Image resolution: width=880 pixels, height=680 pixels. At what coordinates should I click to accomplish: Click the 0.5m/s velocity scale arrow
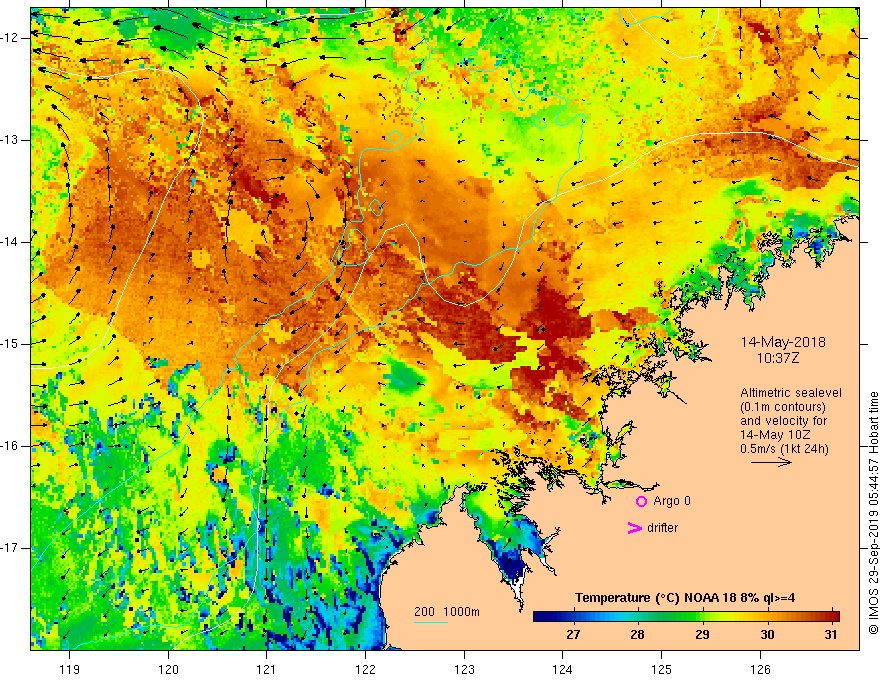tap(771, 462)
